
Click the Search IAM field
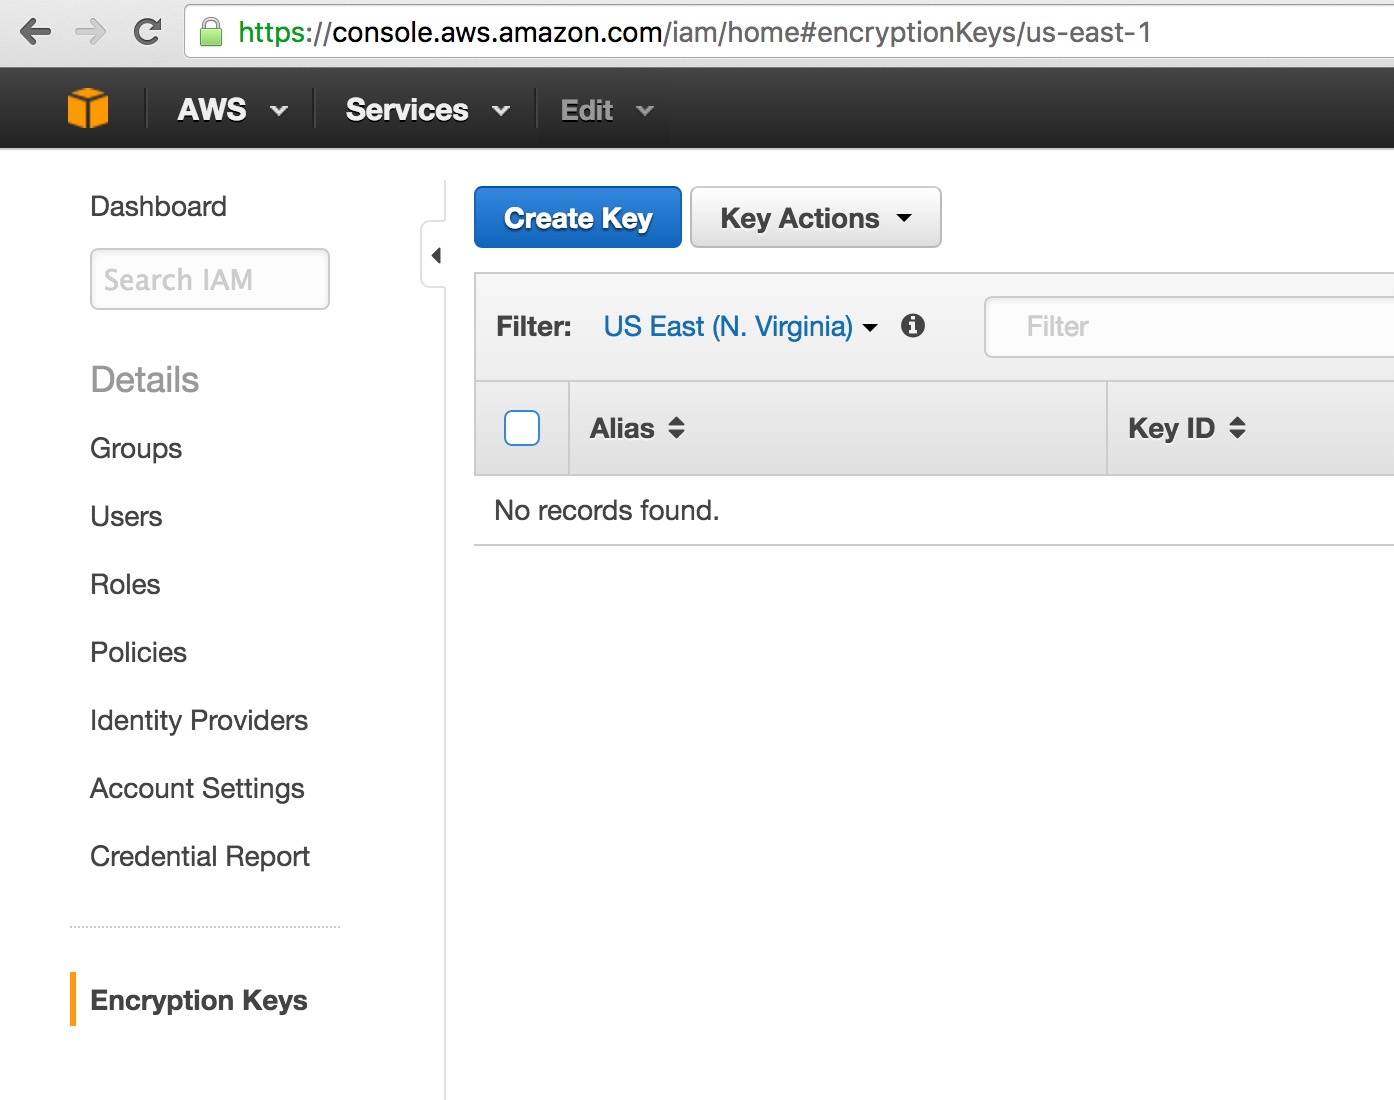tap(210, 279)
